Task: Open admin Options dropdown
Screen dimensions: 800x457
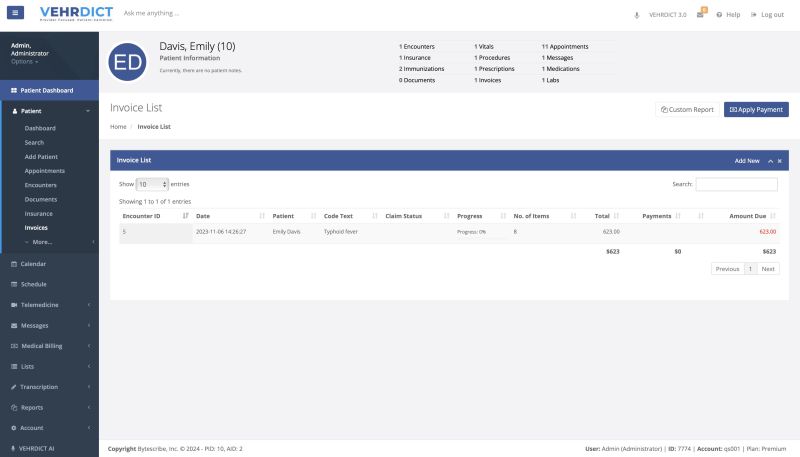Action: coord(24,62)
